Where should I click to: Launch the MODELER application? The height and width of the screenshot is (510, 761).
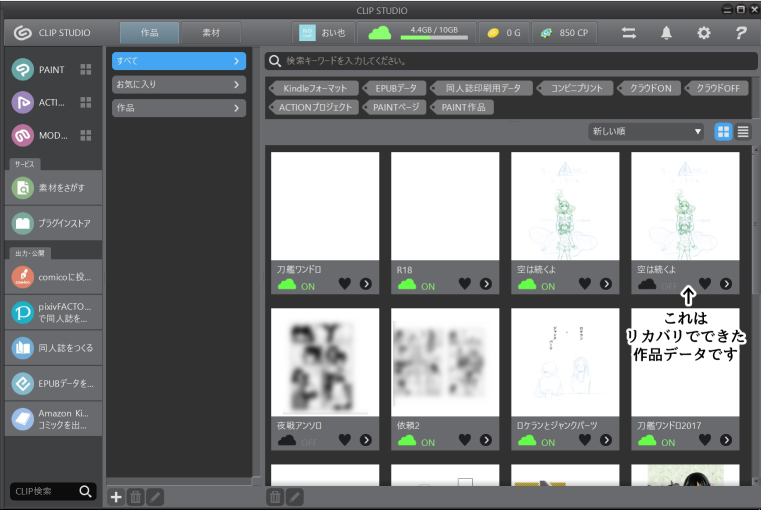(38, 135)
